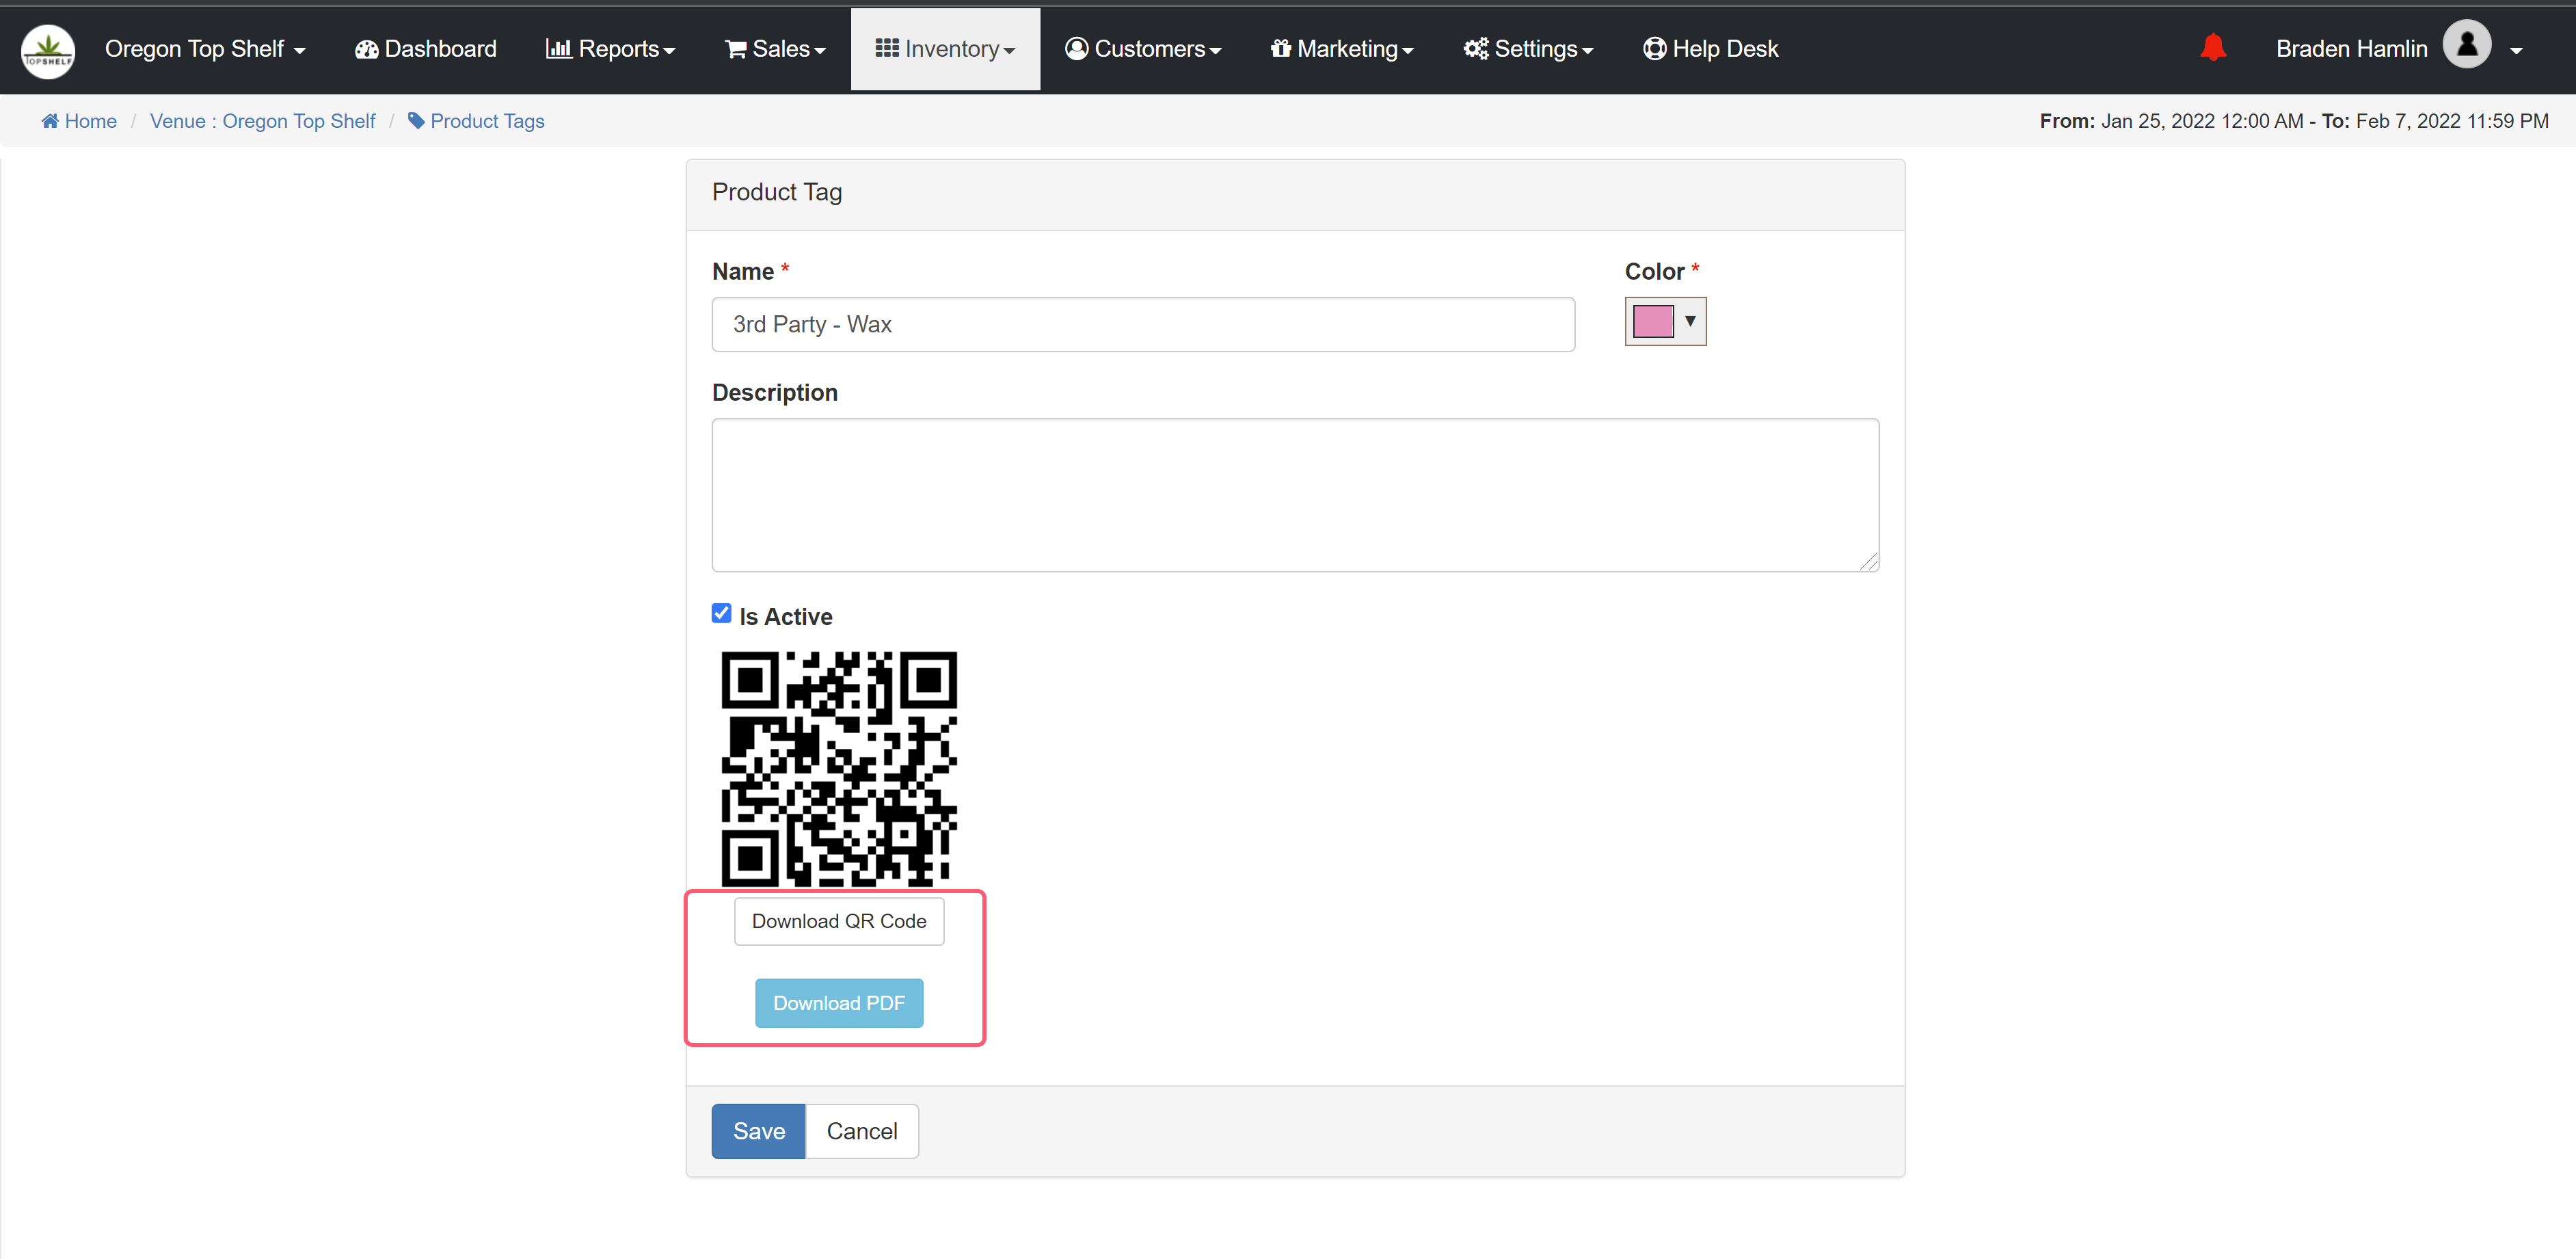
Task: Save the product tag
Action: pyautogui.click(x=758, y=1131)
